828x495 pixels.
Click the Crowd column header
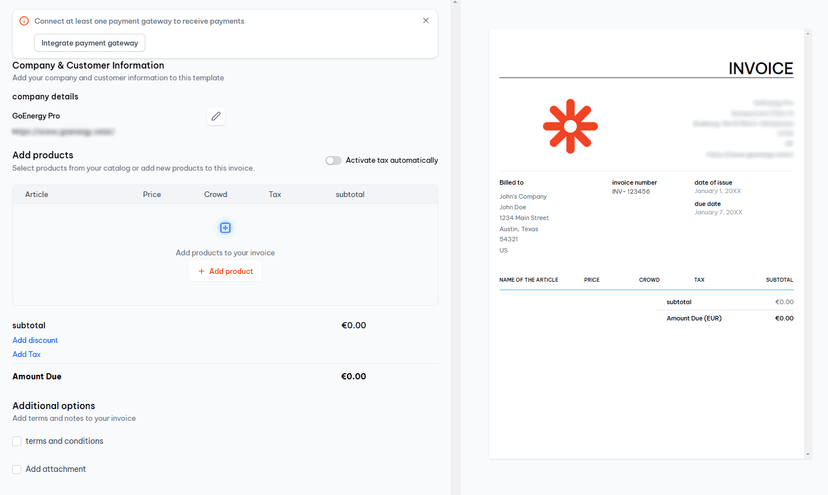coord(215,194)
